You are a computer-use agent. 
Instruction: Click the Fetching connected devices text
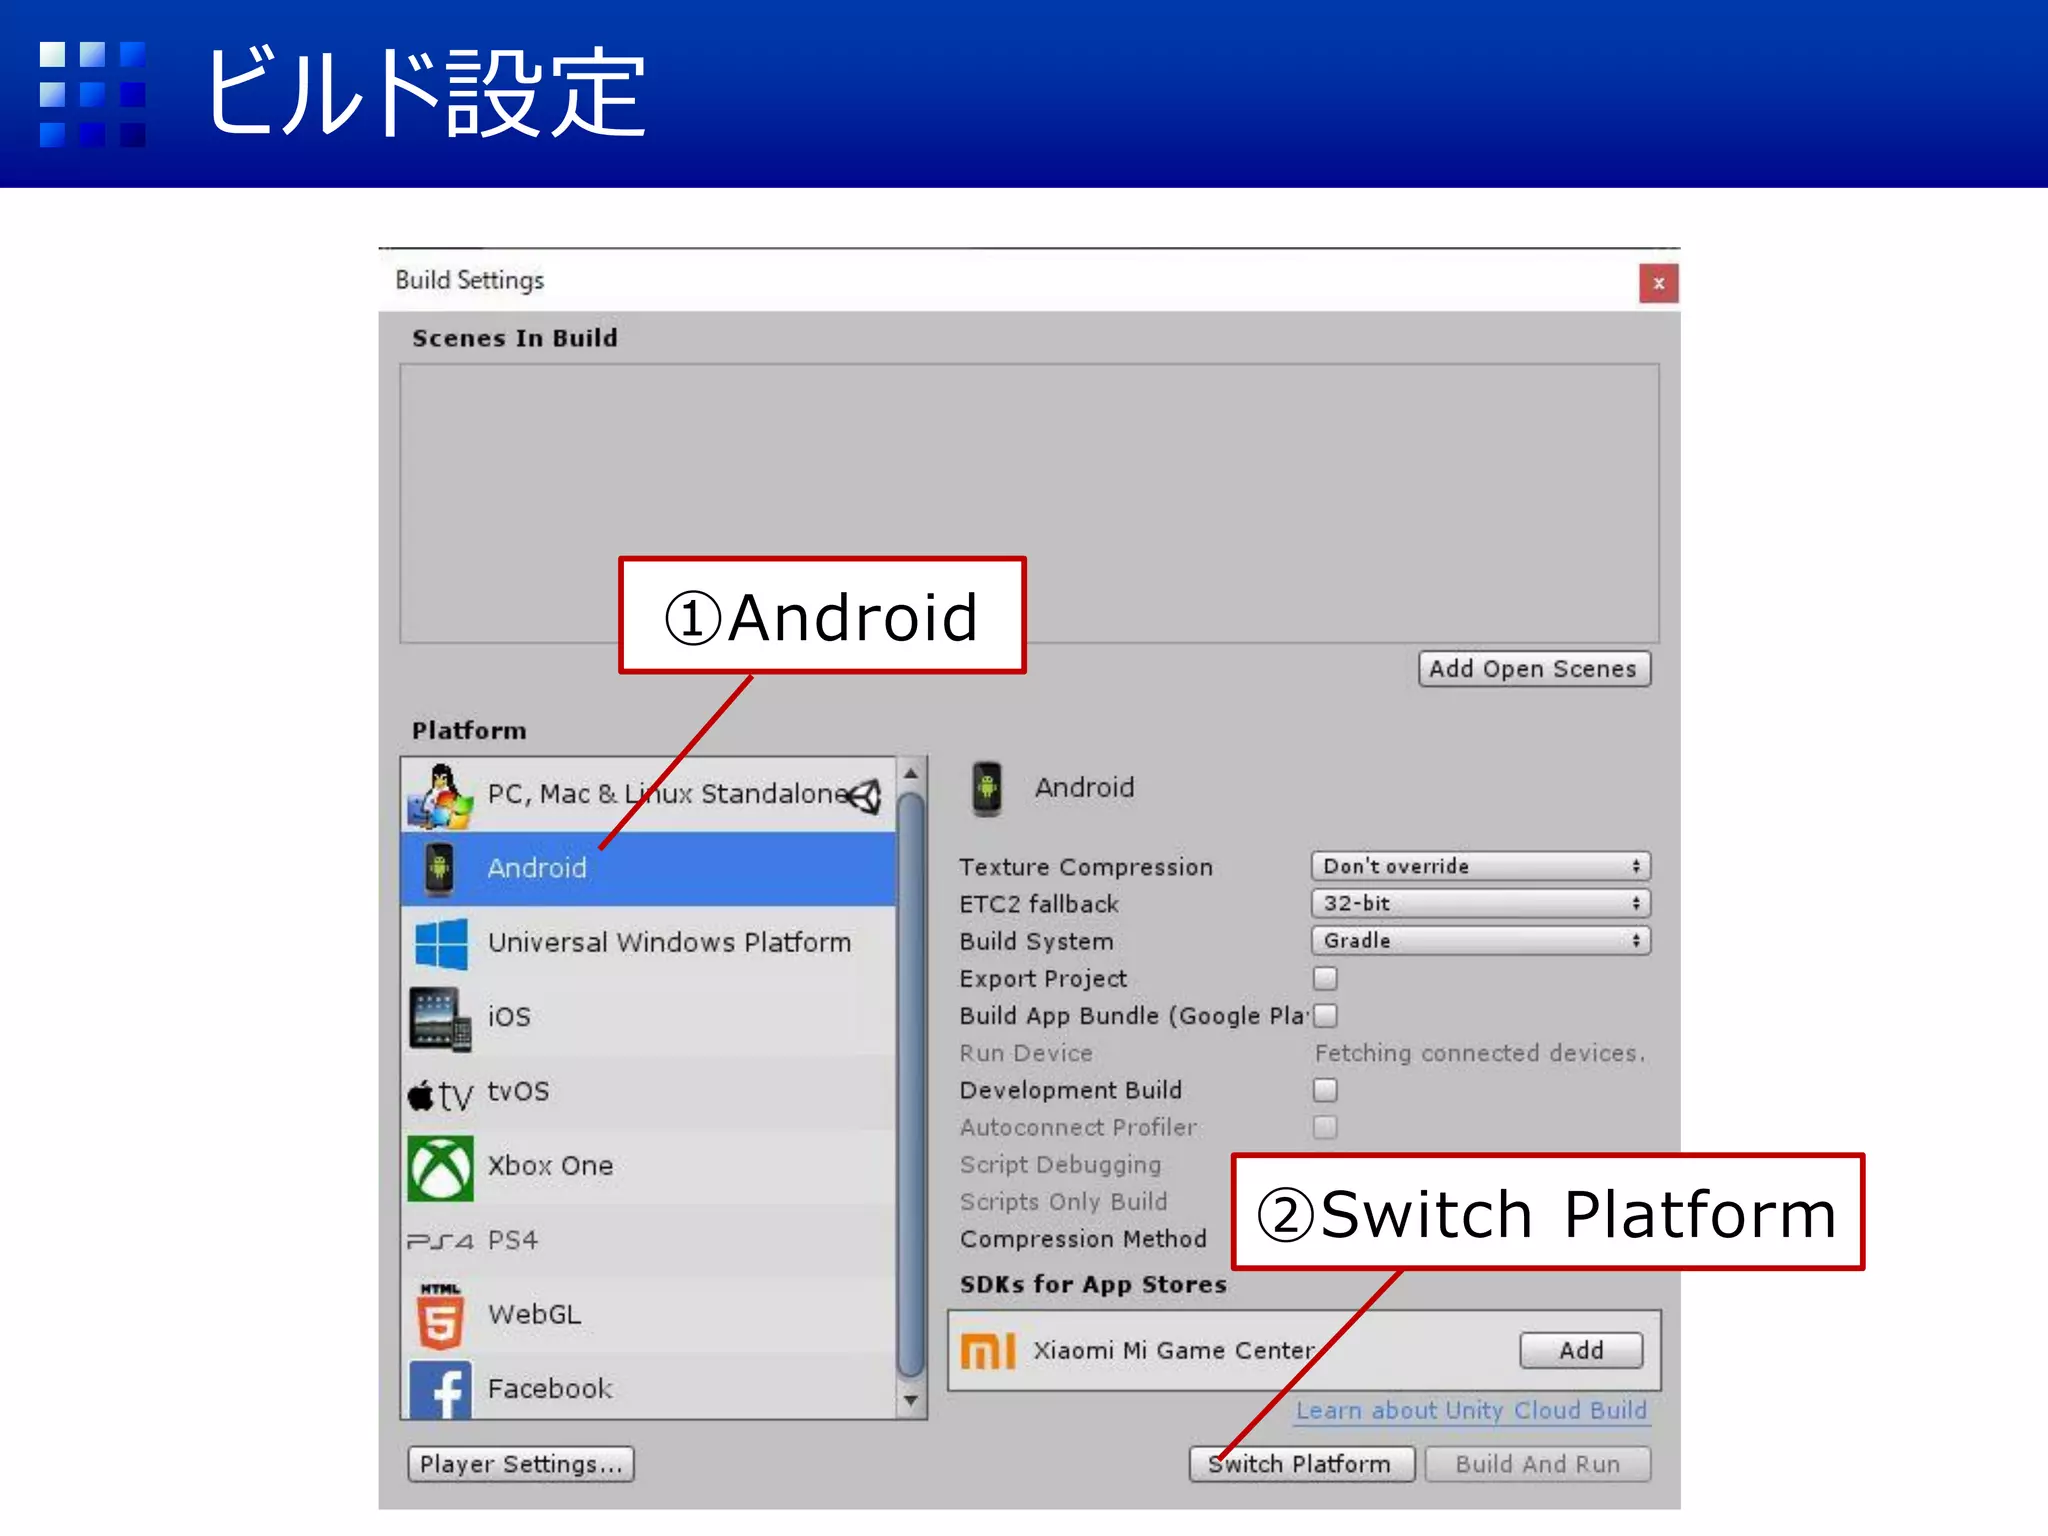1480,1053
